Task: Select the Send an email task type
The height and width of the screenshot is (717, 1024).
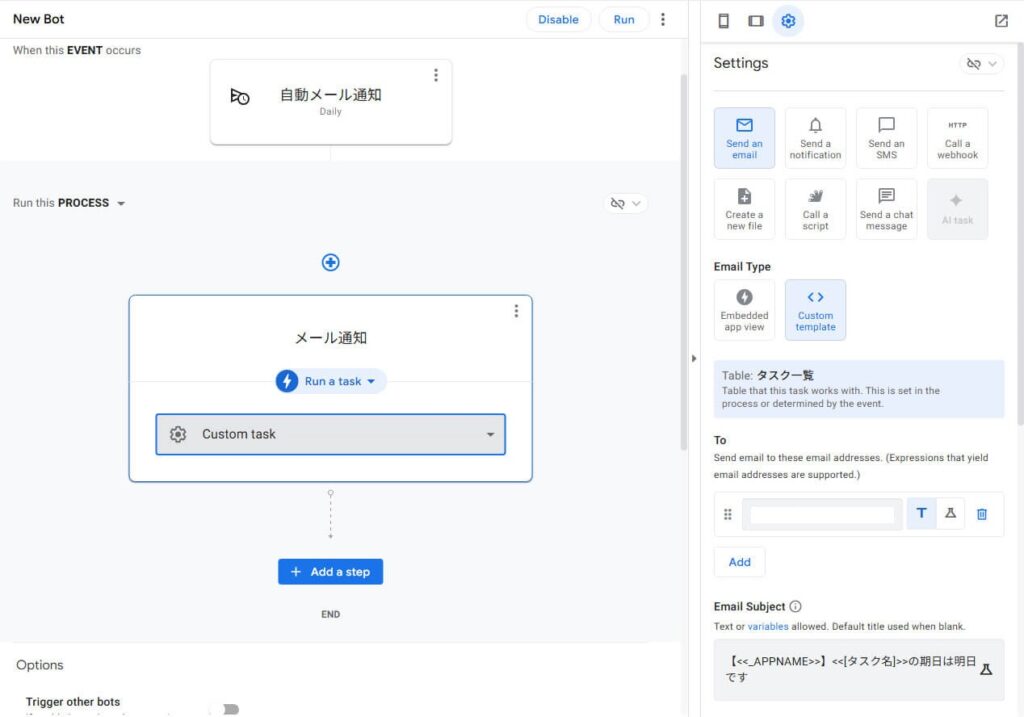Action: click(x=744, y=138)
